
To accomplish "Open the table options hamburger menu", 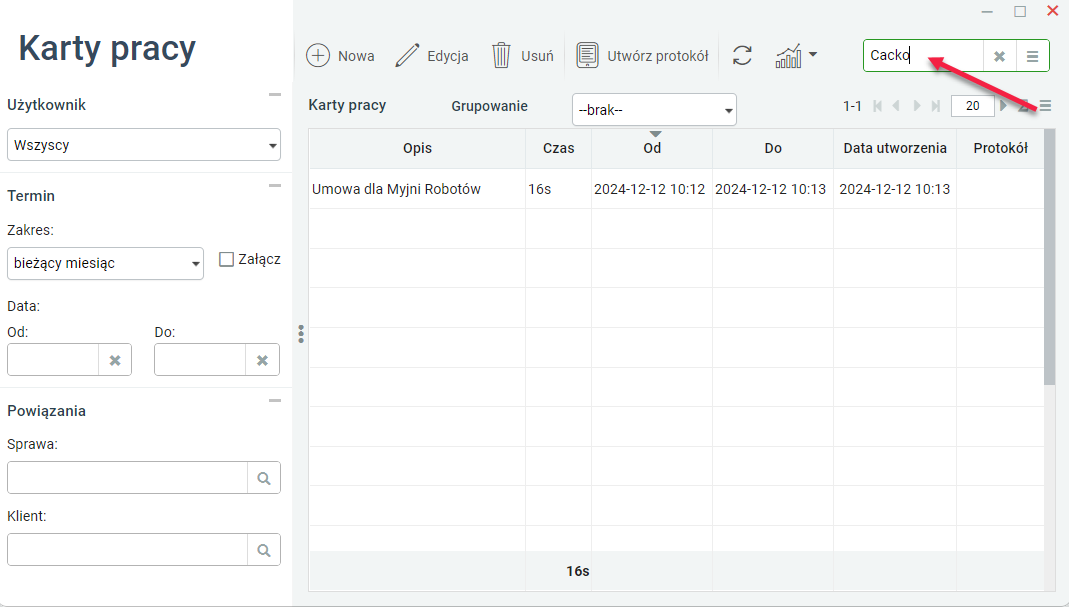I will (1045, 106).
